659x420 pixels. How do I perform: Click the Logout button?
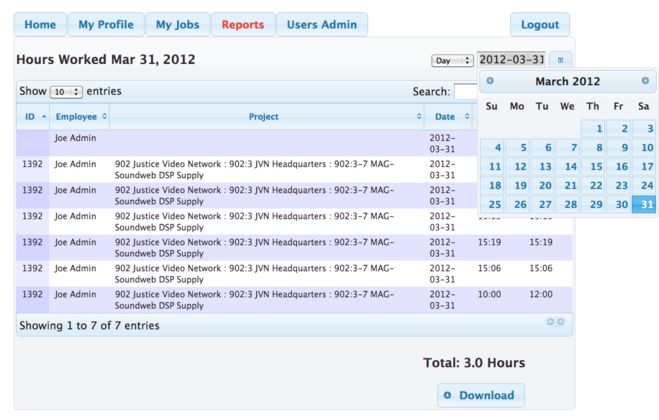pos(540,25)
